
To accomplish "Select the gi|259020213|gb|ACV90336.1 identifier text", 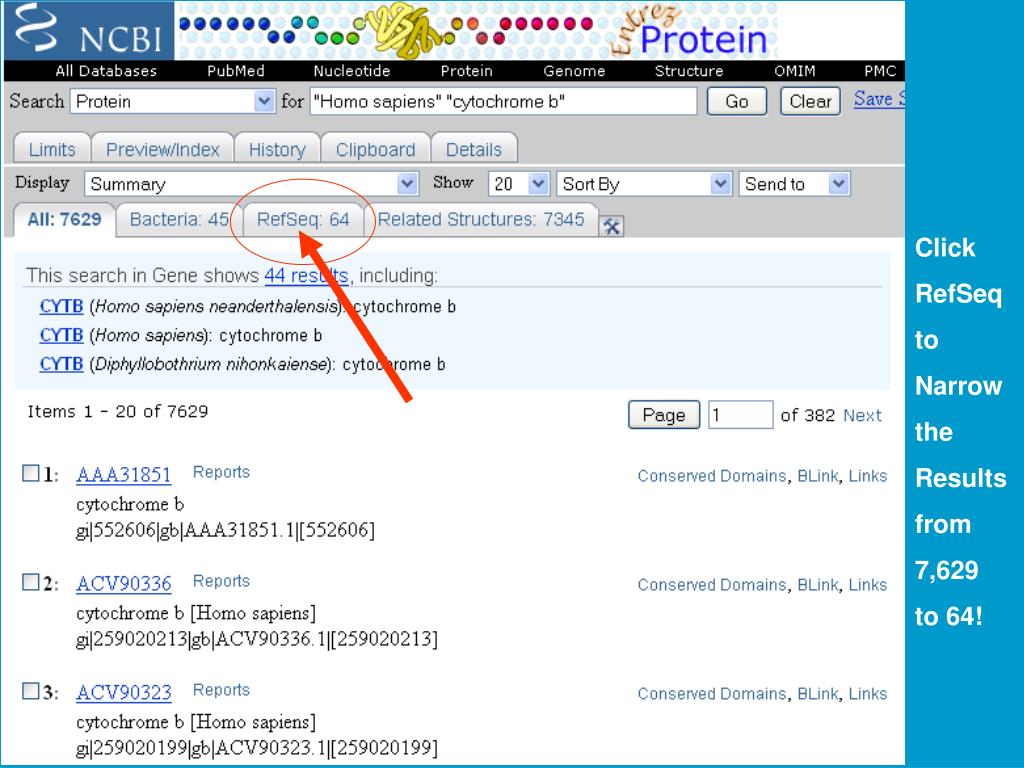I will (x=257, y=639).
